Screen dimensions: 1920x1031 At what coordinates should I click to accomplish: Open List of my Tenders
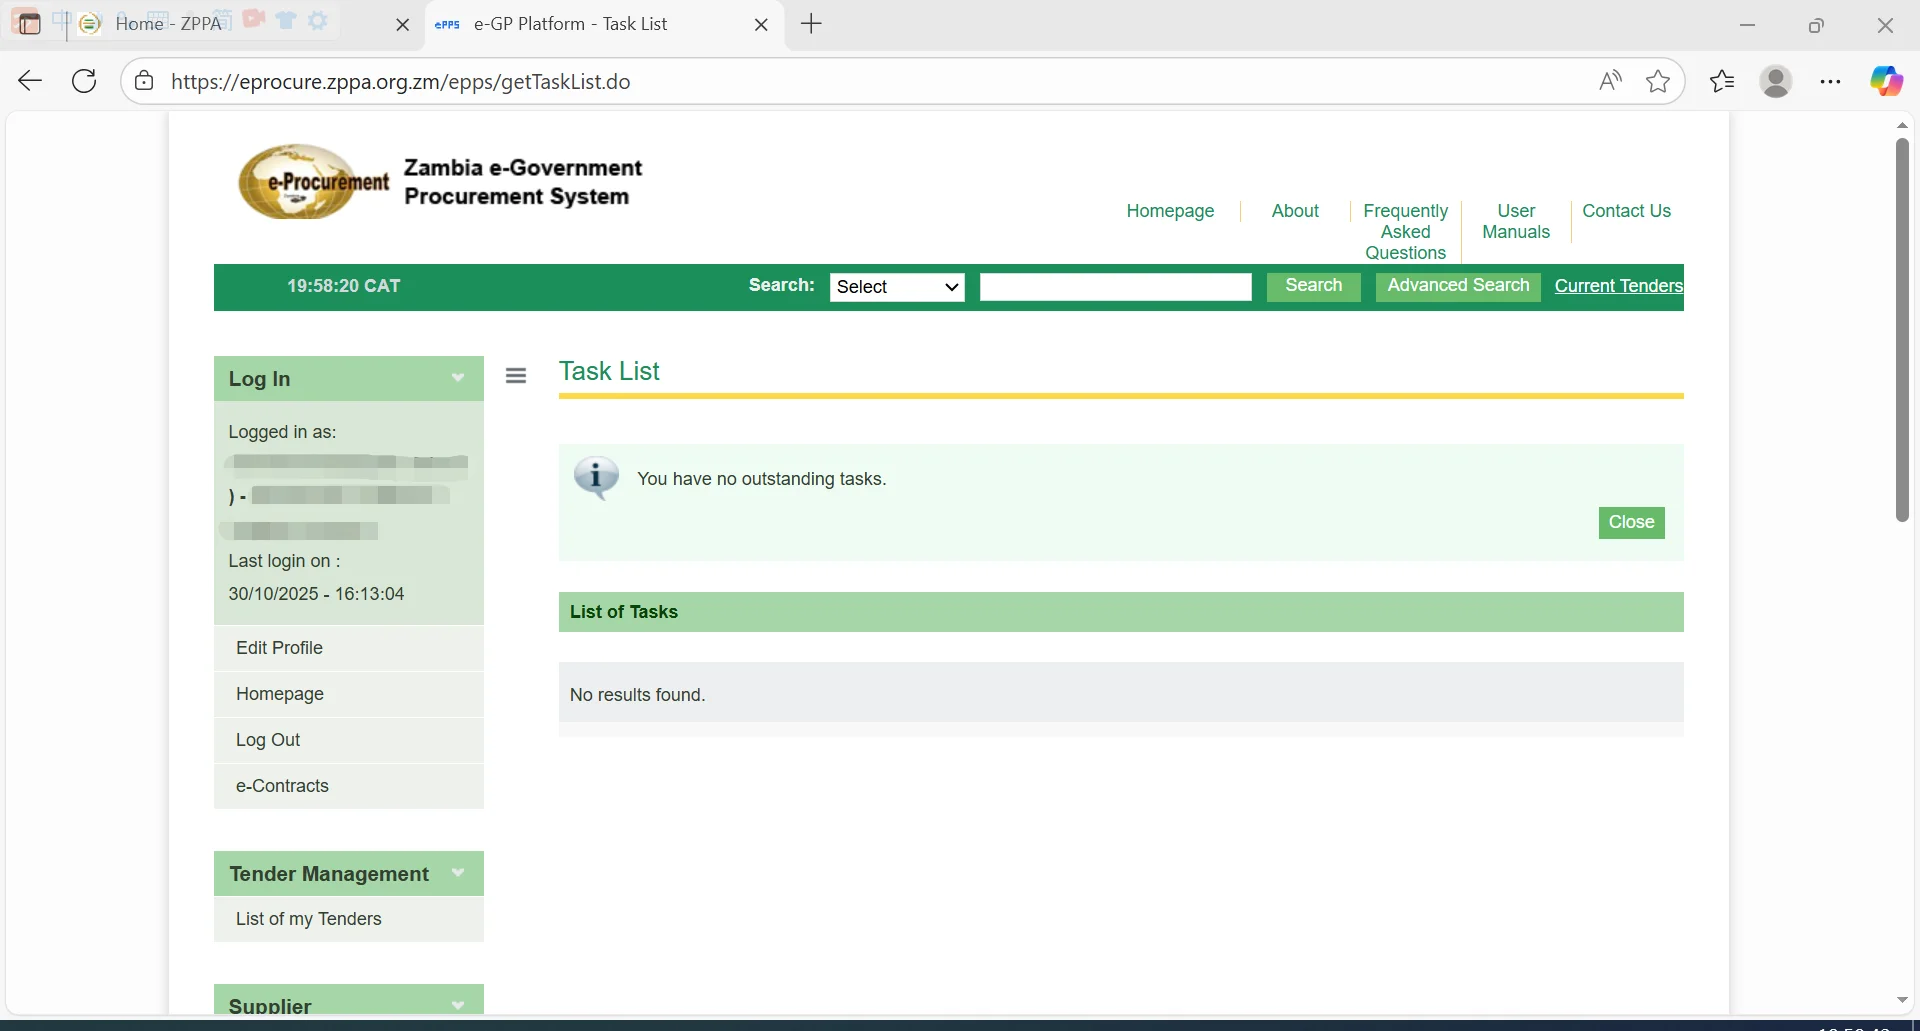(x=349, y=919)
